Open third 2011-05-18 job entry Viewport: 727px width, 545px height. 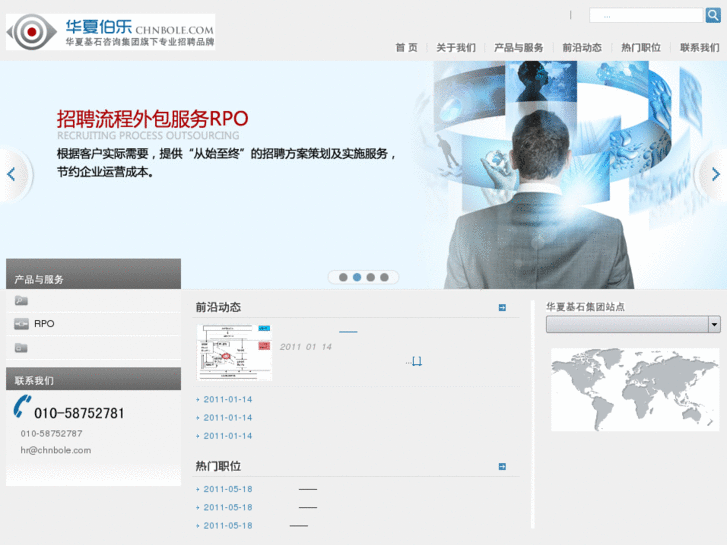(x=228, y=526)
